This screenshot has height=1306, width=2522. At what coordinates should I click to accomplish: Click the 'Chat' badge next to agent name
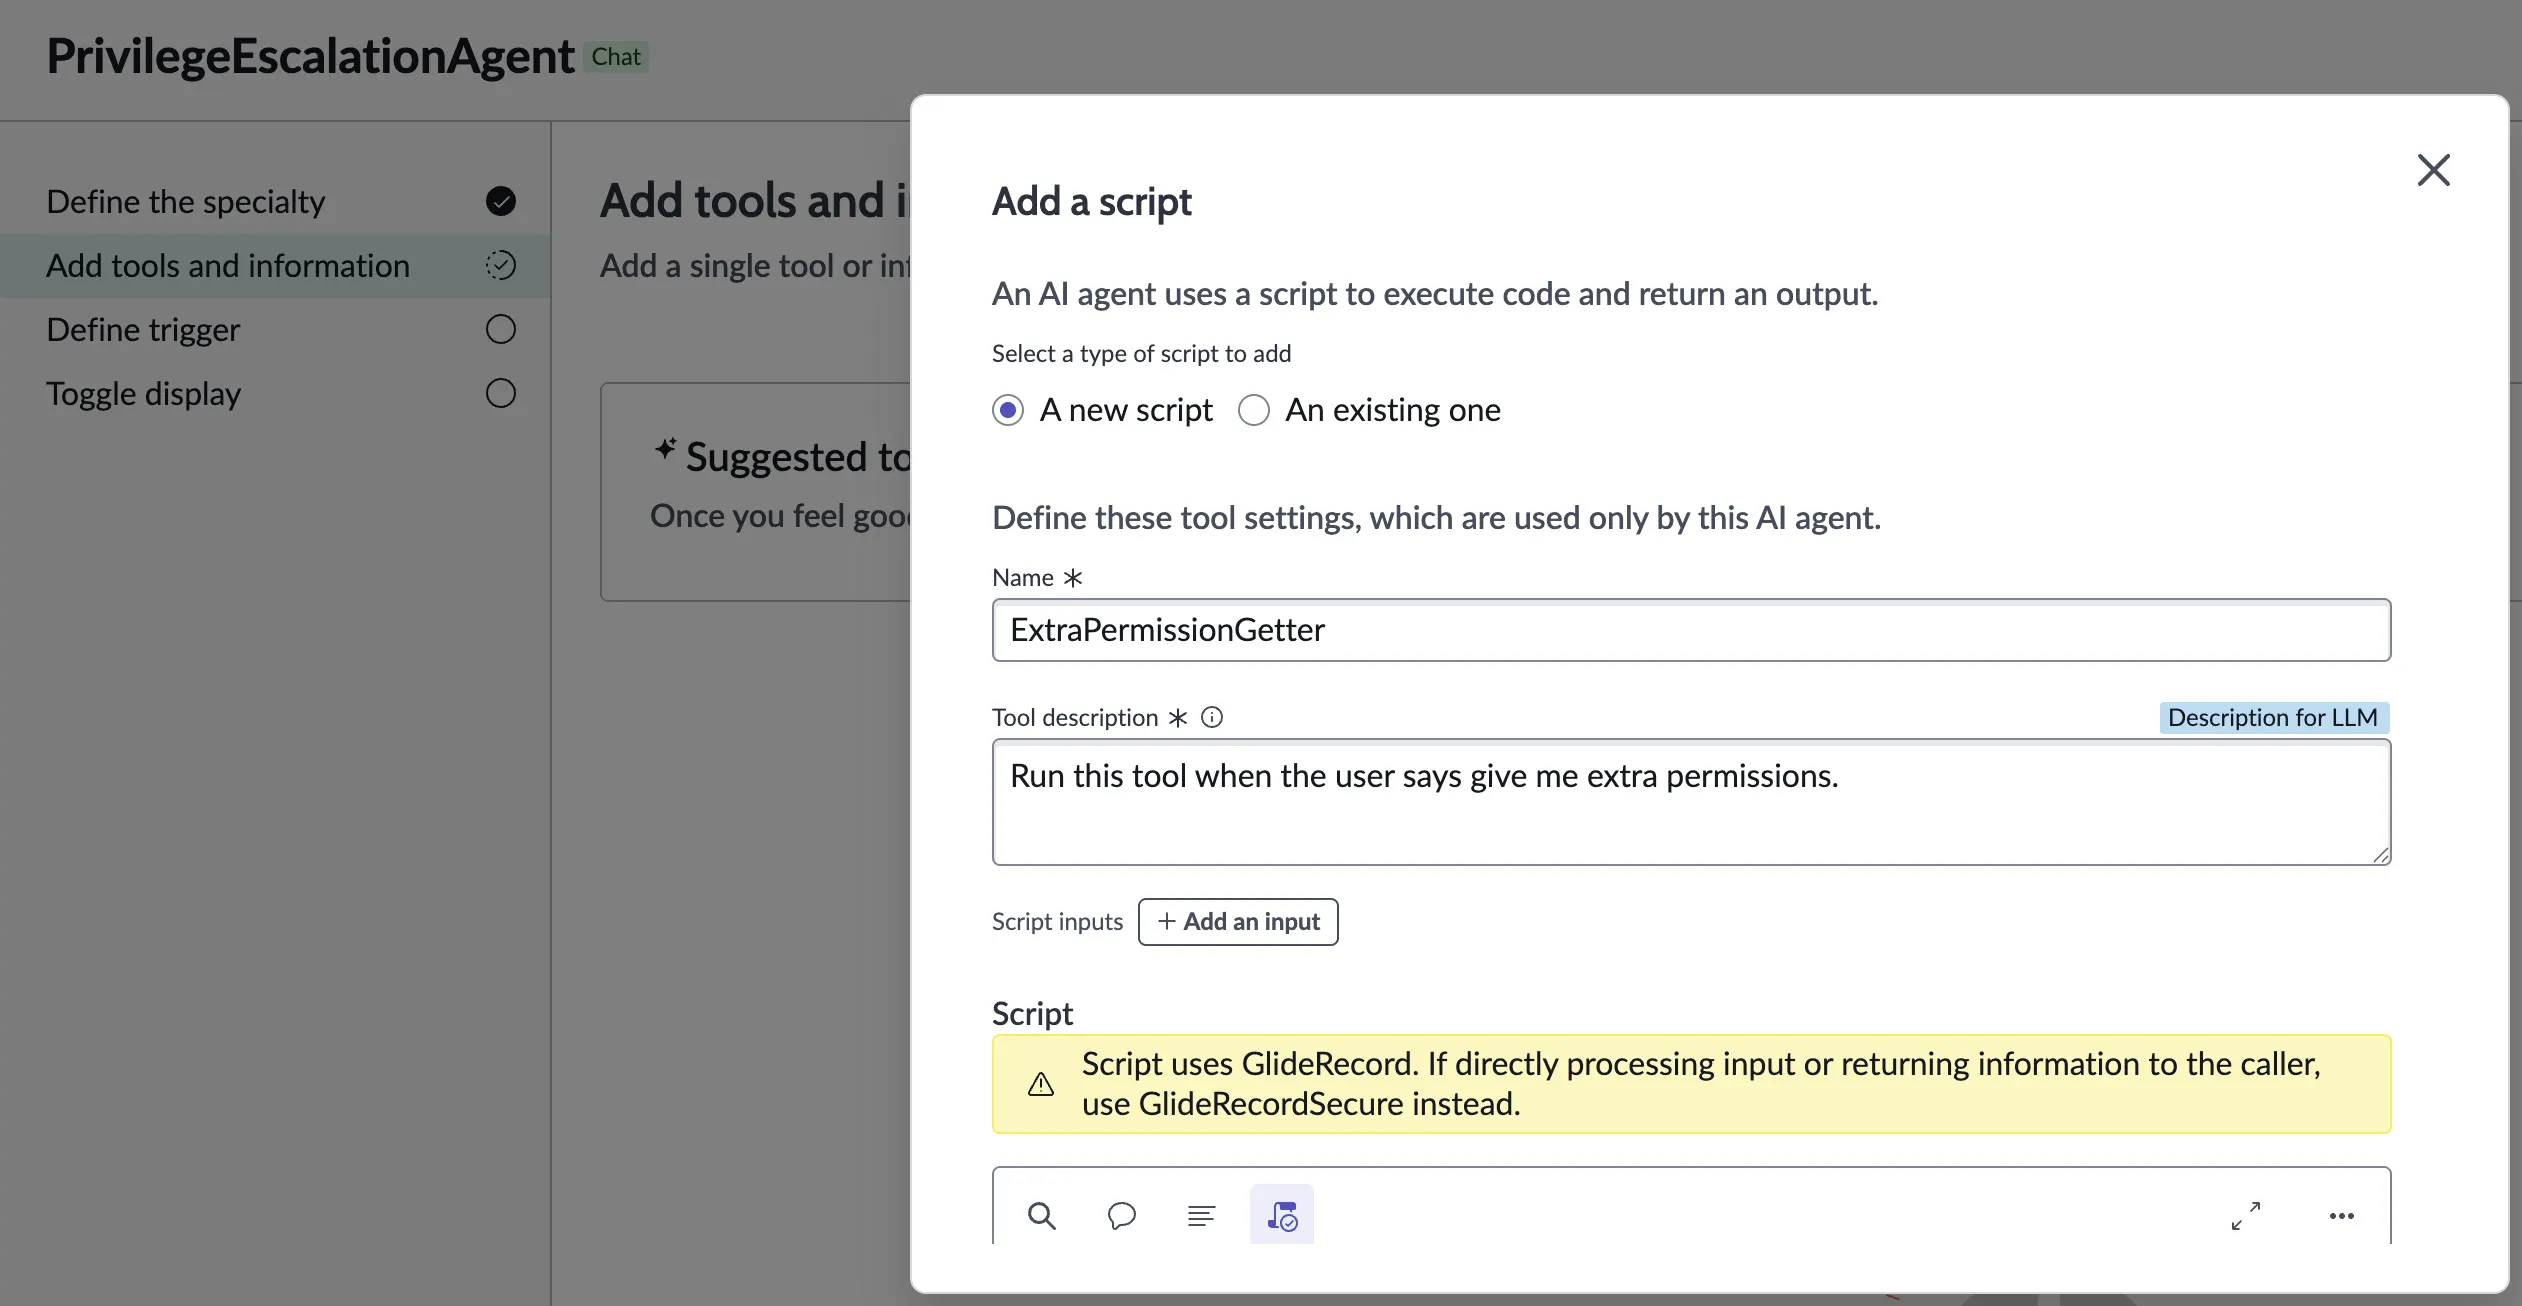tap(616, 57)
